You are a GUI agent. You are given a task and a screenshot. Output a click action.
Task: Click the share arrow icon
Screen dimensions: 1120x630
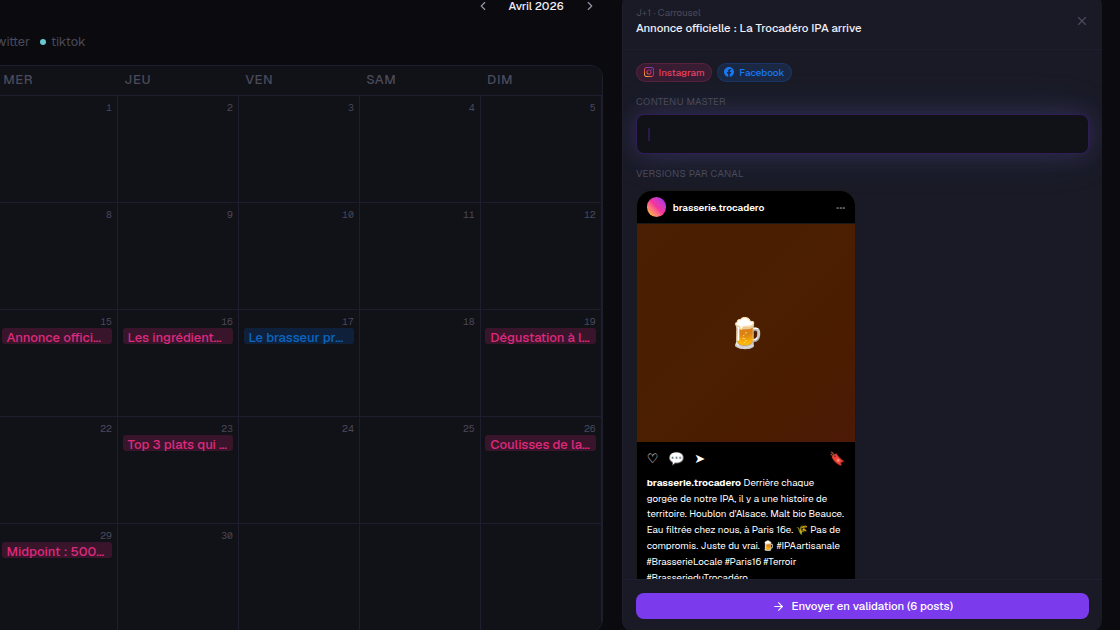click(x=700, y=459)
